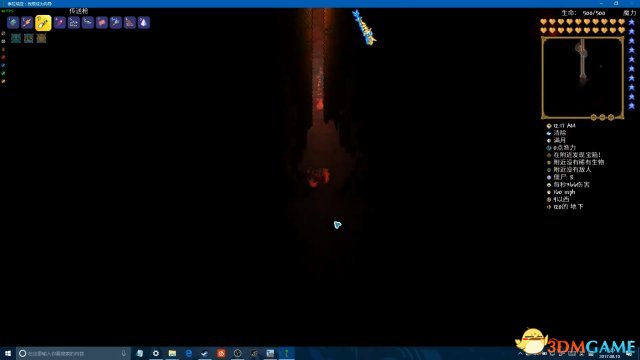Click the 传送枪 selected item name

click(79, 11)
